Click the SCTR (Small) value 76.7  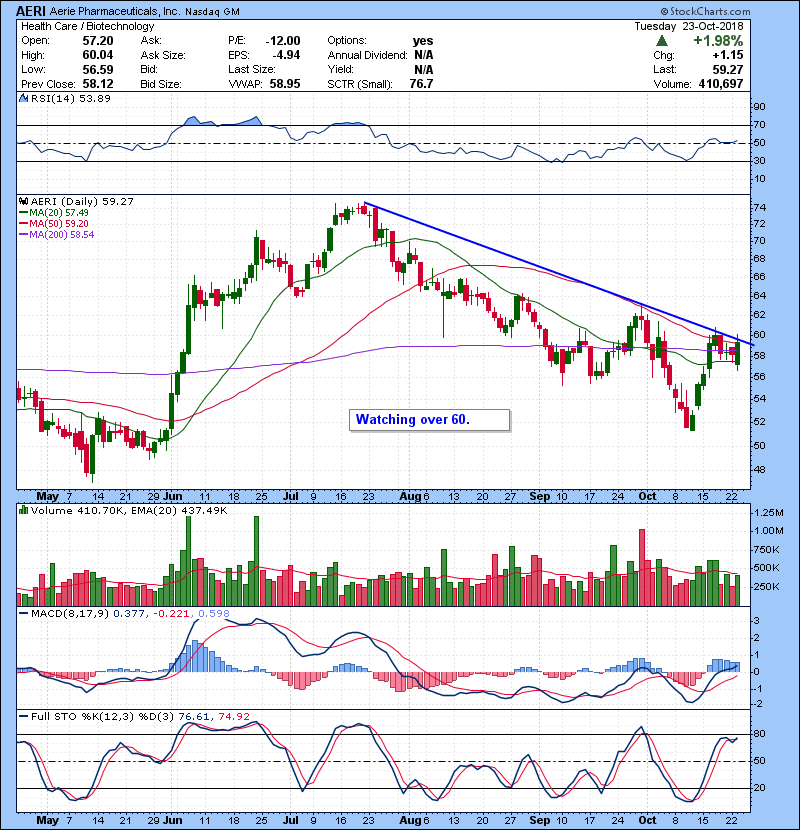(421, 84)
